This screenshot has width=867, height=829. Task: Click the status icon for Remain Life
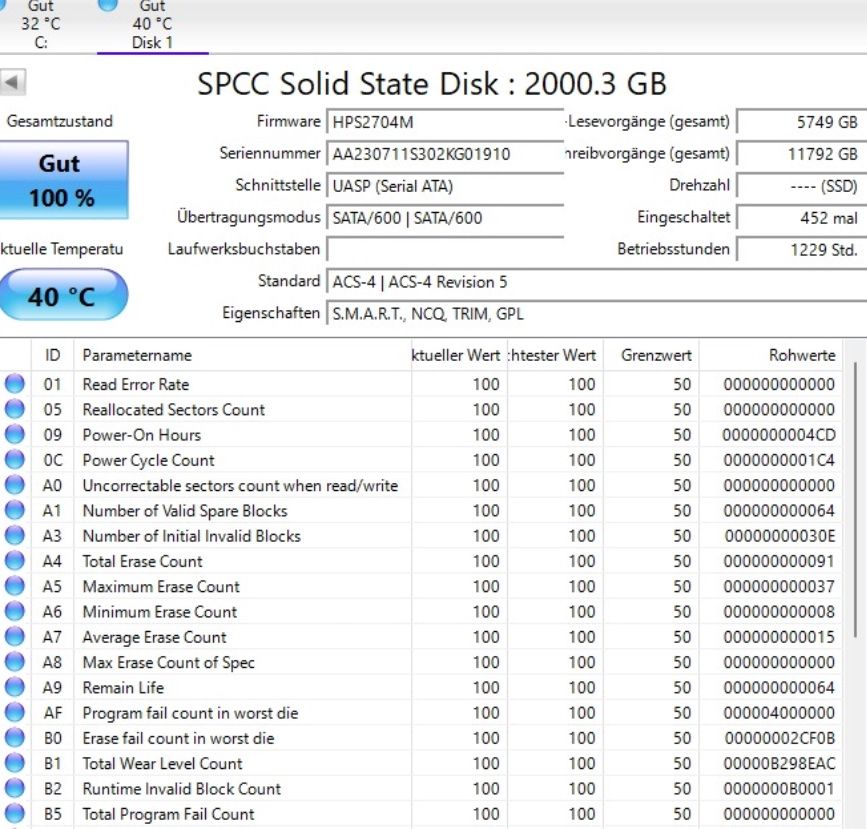(x=14, y=687)
